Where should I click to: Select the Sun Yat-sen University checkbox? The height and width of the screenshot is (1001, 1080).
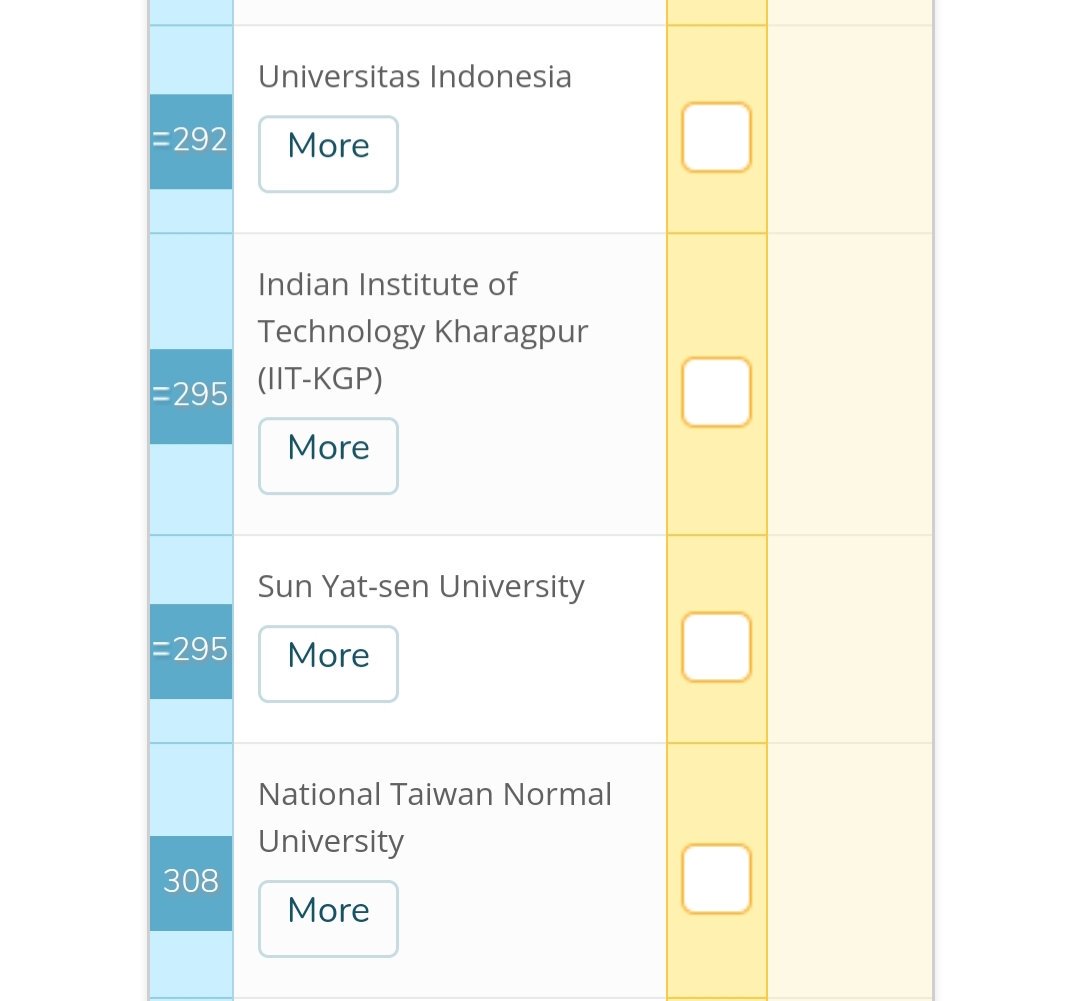click(x=716, y=647)
